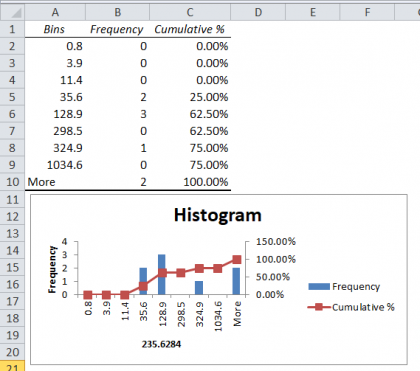Click the 100.00% cell
The image size is (420, 371).
coord(190,182)
